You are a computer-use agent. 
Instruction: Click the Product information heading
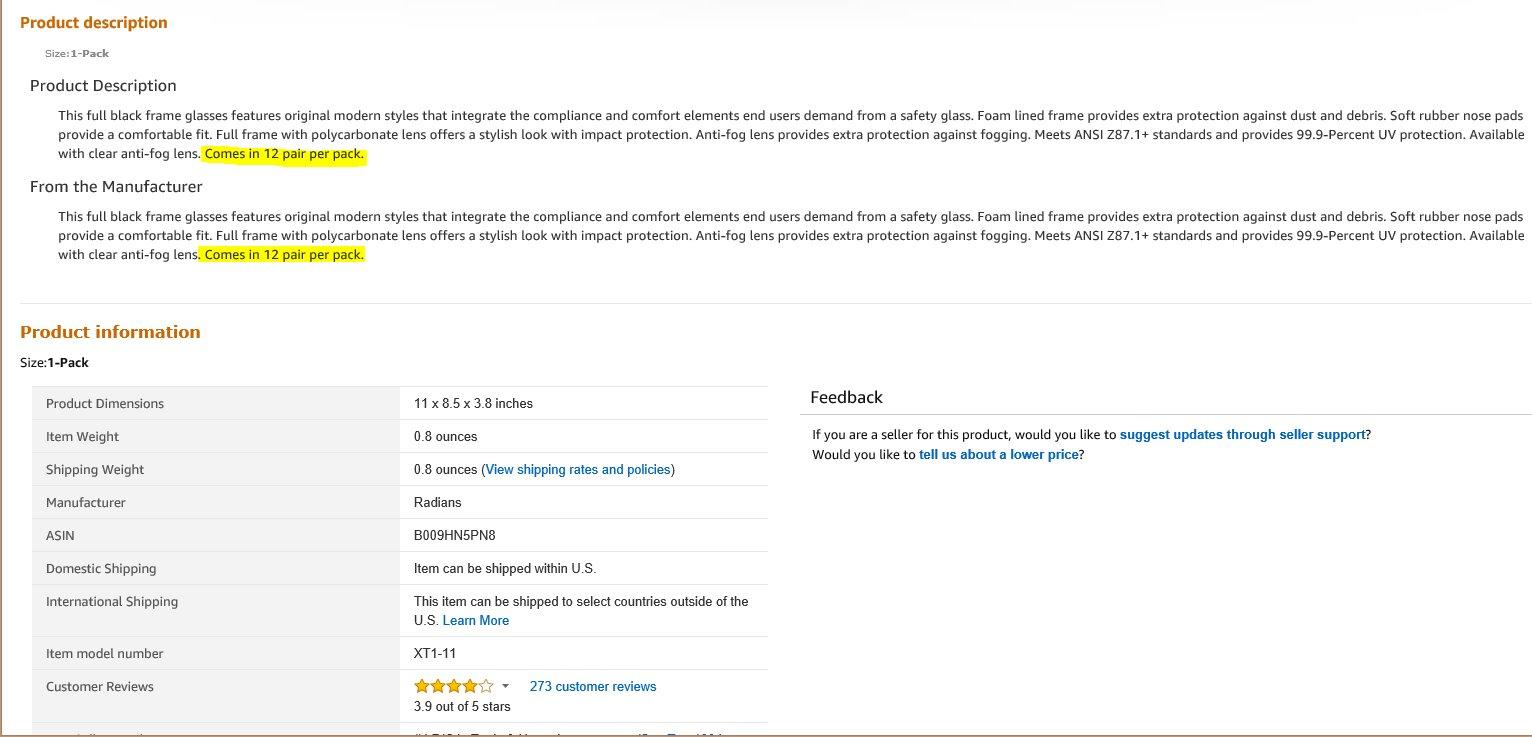pyautogui.click(x=110, y=332)
